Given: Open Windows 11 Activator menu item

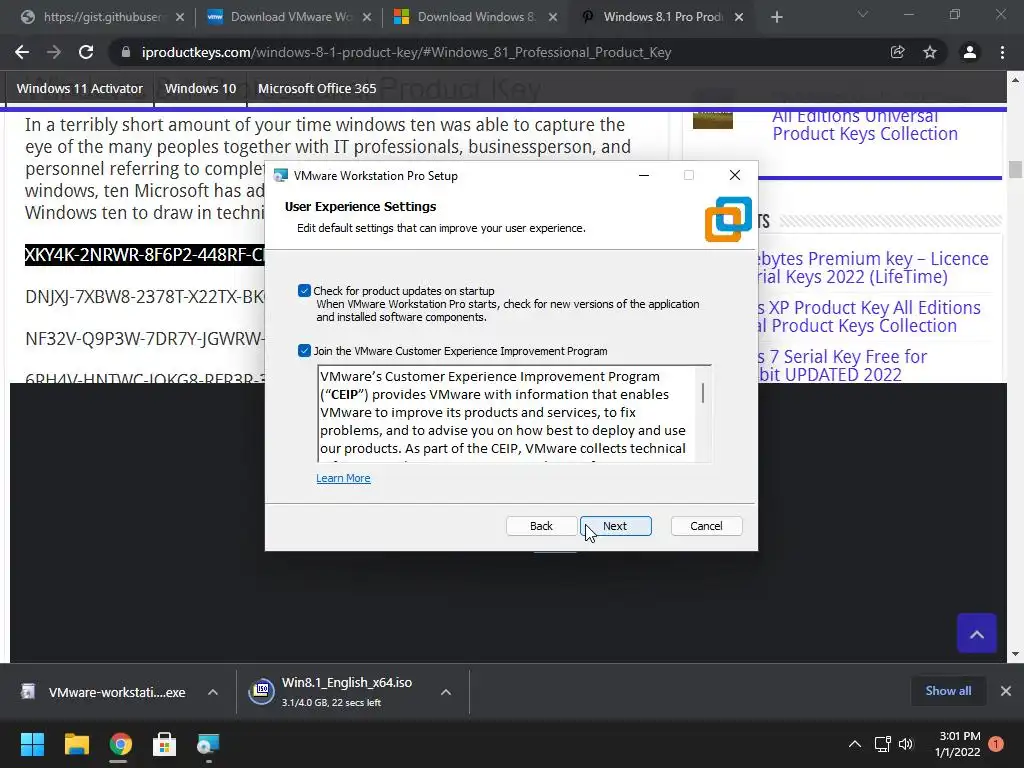Looking at the screenshot, I should click(80, 88).
